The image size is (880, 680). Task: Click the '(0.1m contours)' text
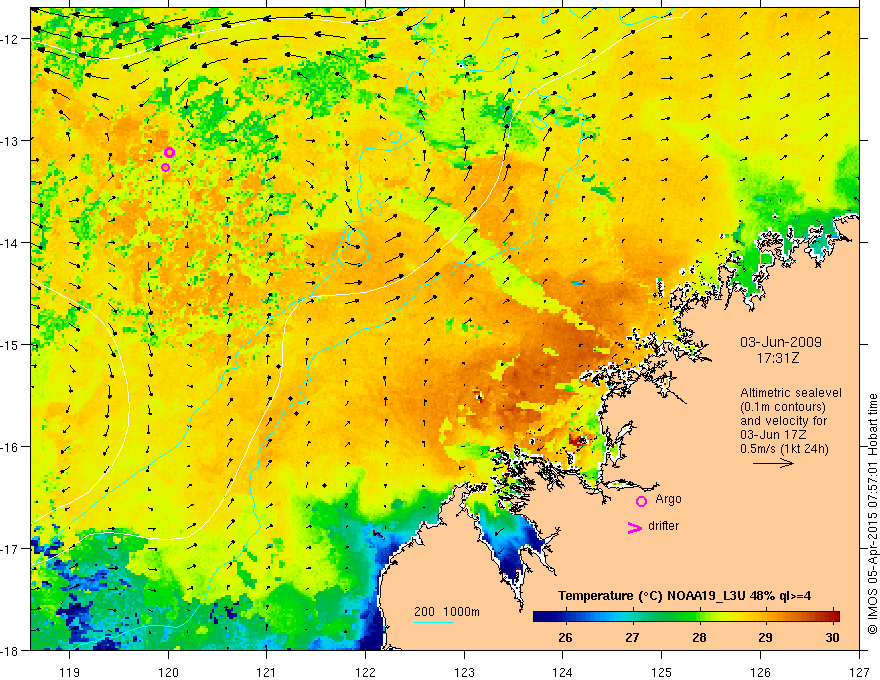tap(783, 407)
